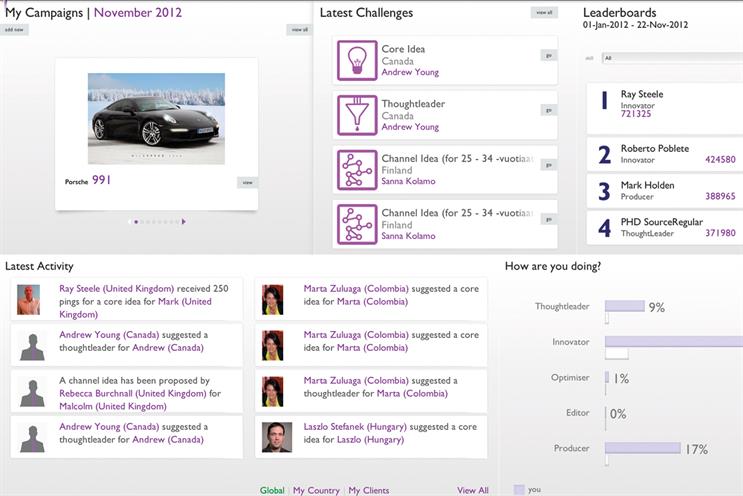
Task: Switch activity filter to My Country
Action: pos(316,490)
